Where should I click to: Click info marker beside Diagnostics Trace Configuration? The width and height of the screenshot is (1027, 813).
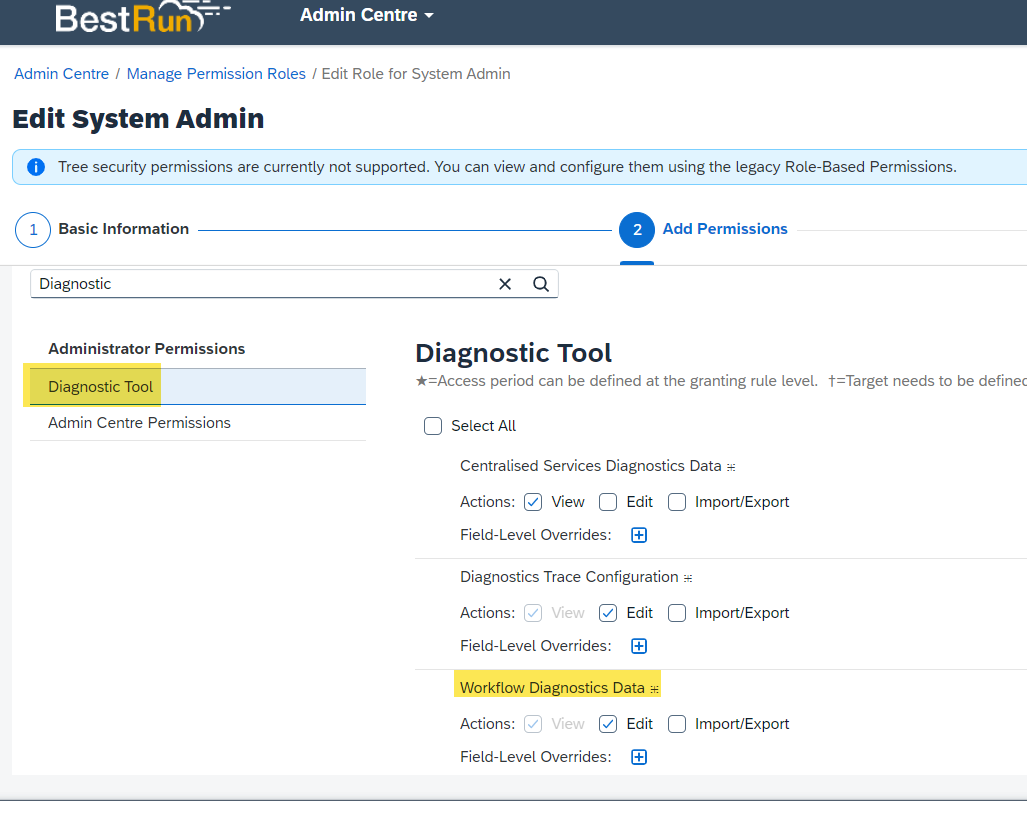click(x=688, y=578)
